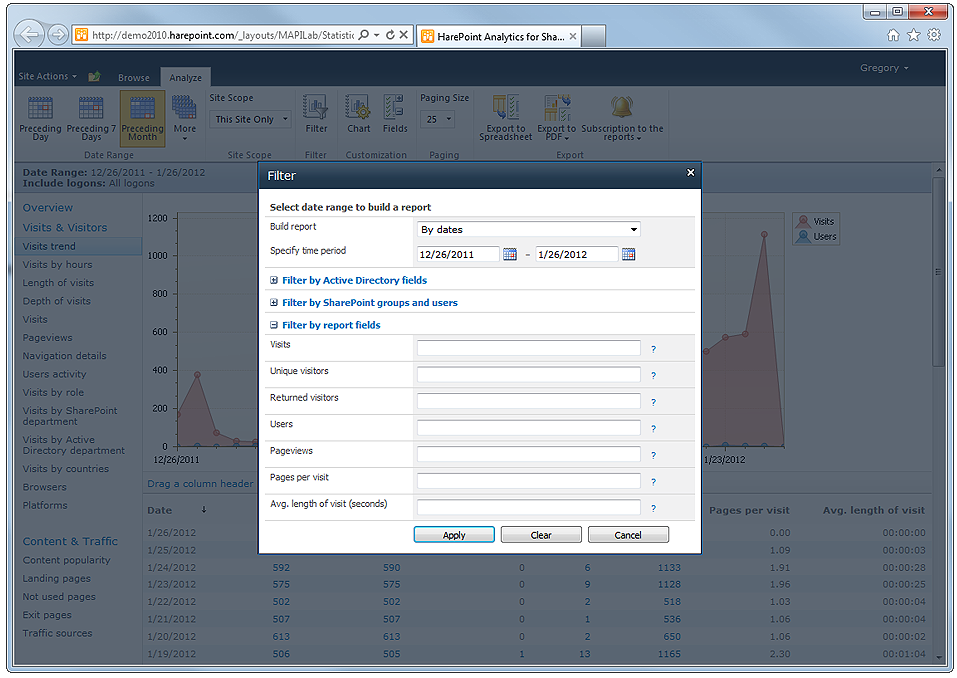The height and width of the screenshot is (678, 957).
Task: Click the start date text field
Action: pyautogui.click(x=458, y=255)
